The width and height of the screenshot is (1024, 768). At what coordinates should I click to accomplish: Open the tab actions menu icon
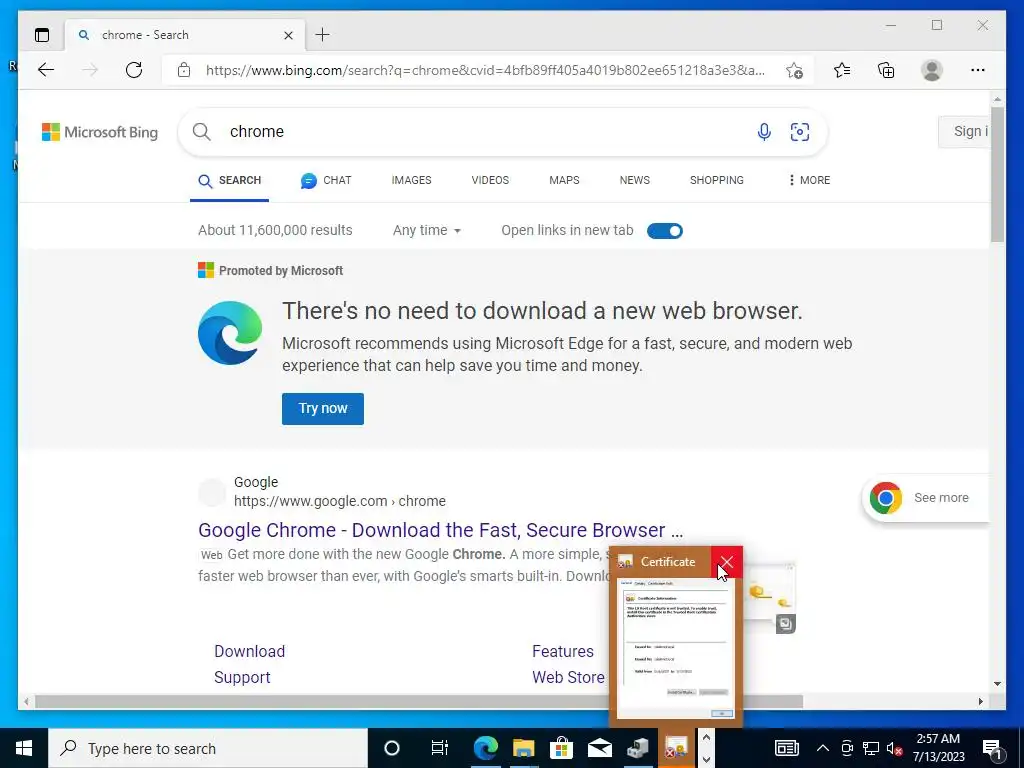click(42, 35)
